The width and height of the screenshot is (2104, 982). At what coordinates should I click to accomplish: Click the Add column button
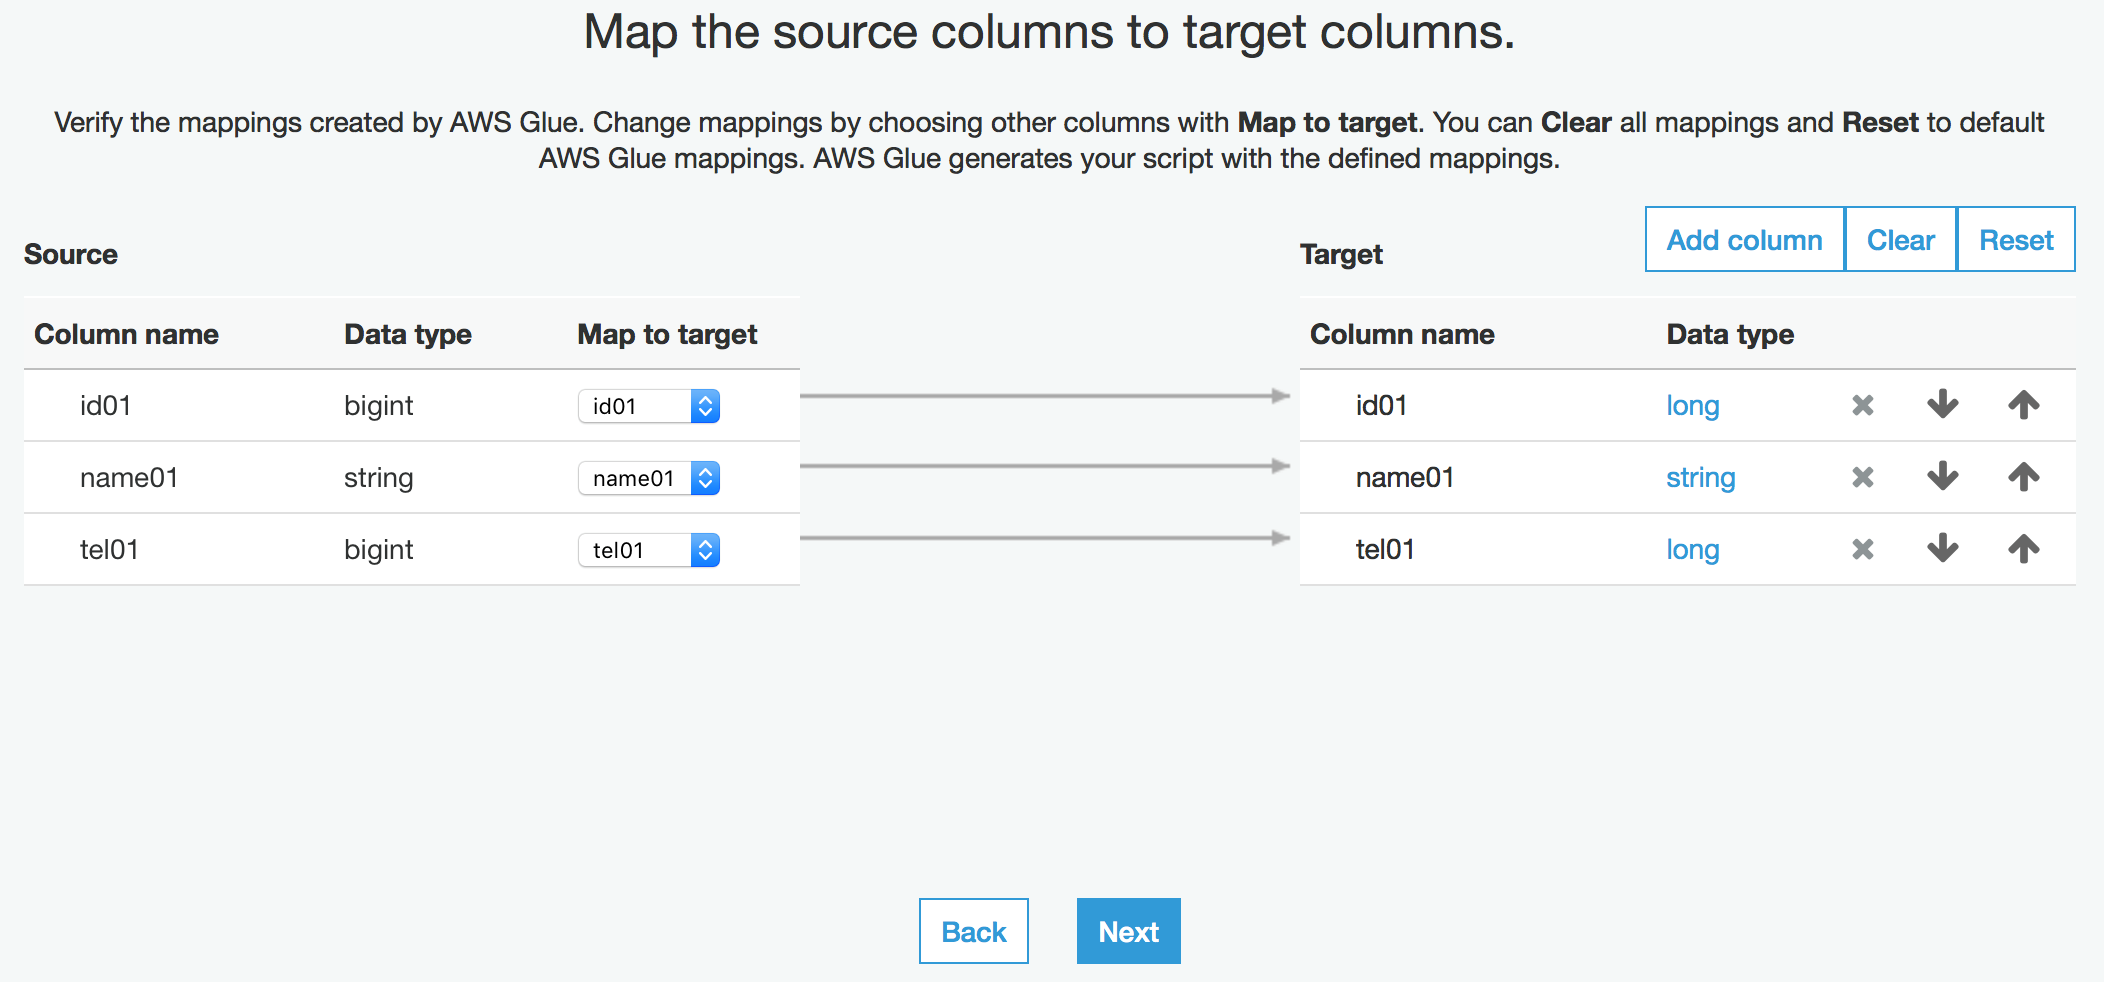[x=1744, y=240]
